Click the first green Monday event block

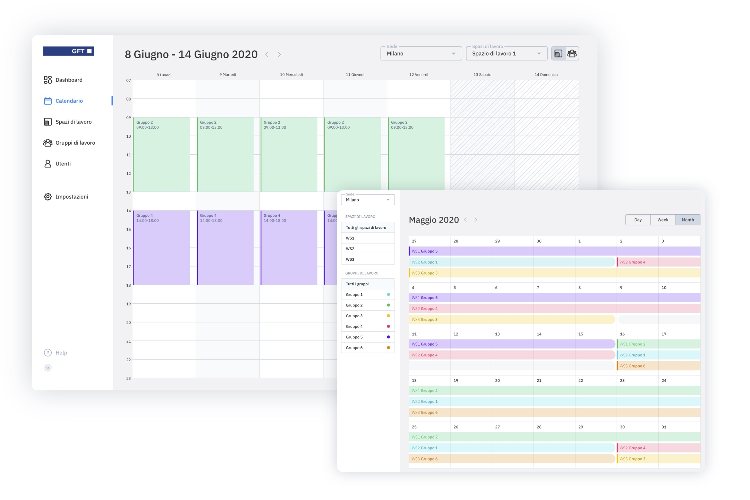[163, 154]
